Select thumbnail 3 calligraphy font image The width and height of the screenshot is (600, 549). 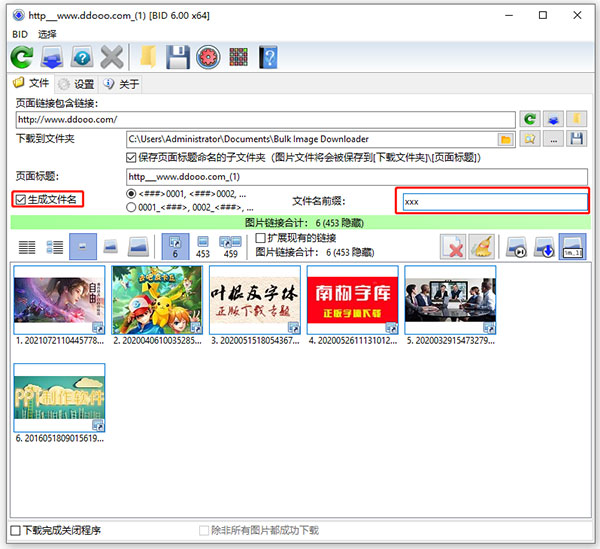(255, 300)
